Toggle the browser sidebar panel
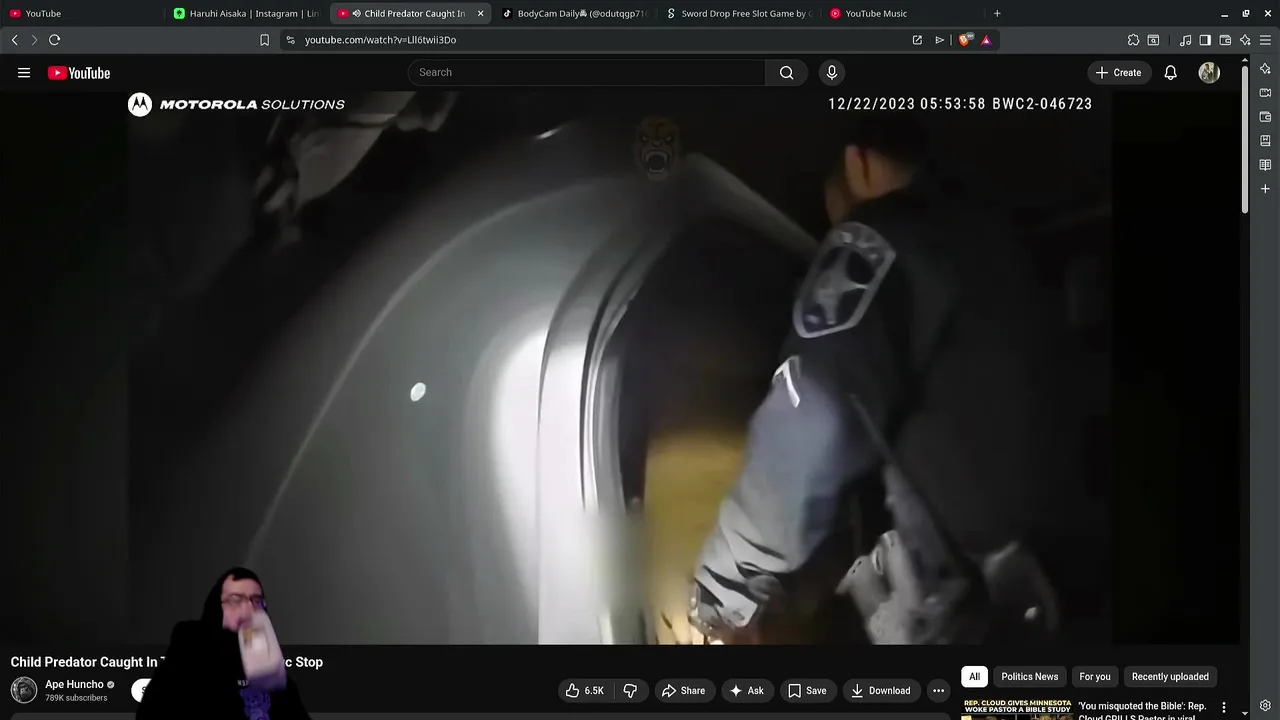Image resolution: width=1280 pixels, height=720 pixels. click(1205, 40)
